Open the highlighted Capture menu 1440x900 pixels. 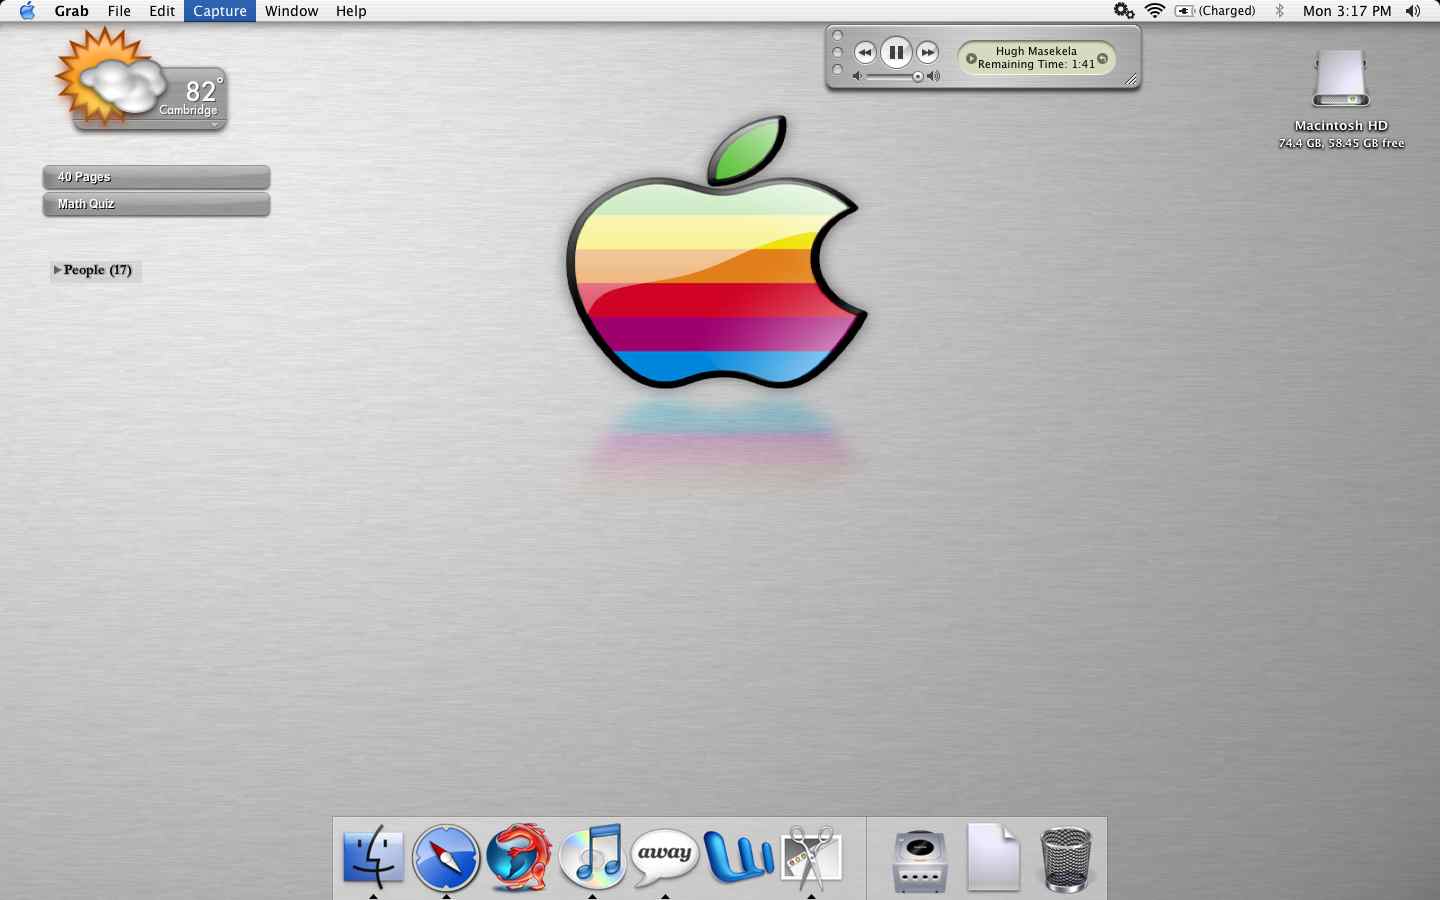[x=220, y=11]
